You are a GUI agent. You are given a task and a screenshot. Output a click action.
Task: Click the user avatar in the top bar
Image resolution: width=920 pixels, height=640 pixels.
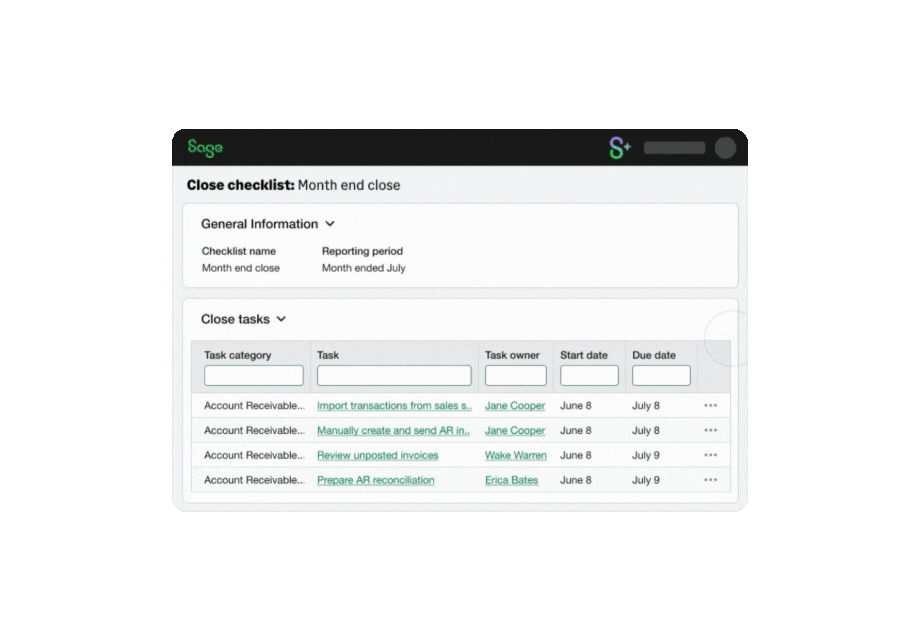[x=725, y=147]
